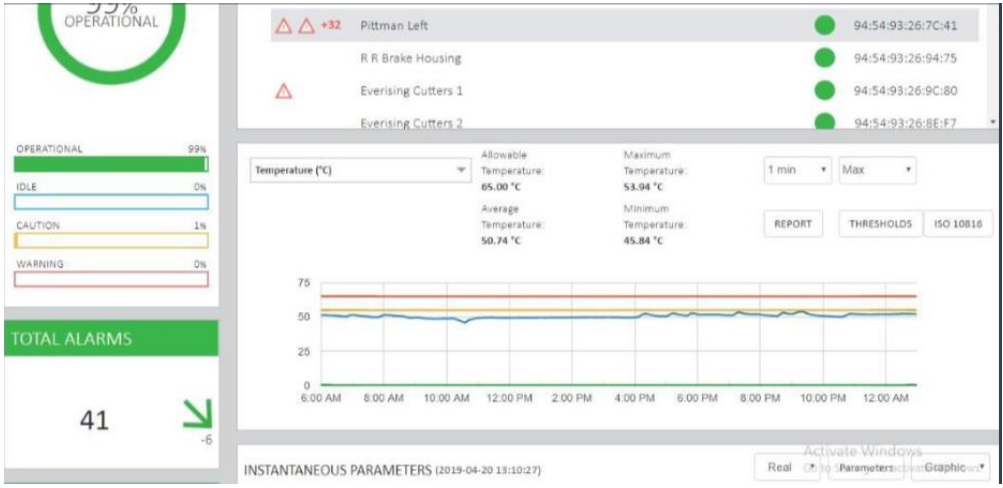1003x488 pixels.
Task: Open the THRESHOLDS settings button
Action: (879, 224)
